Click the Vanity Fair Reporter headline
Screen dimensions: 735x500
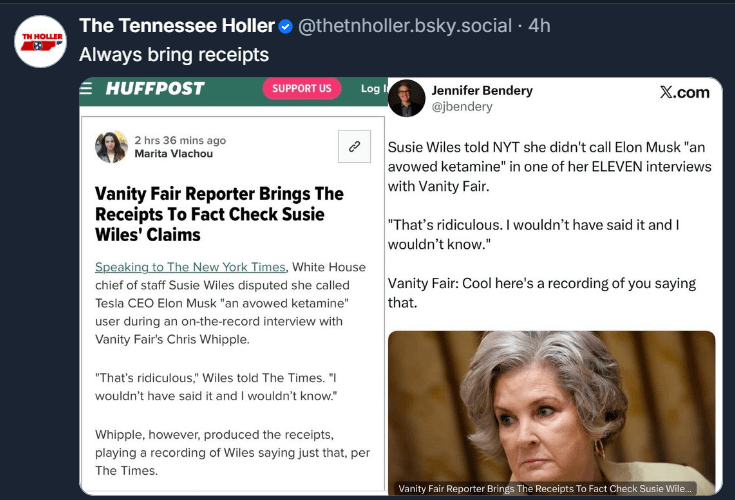(x=218, y=214)
